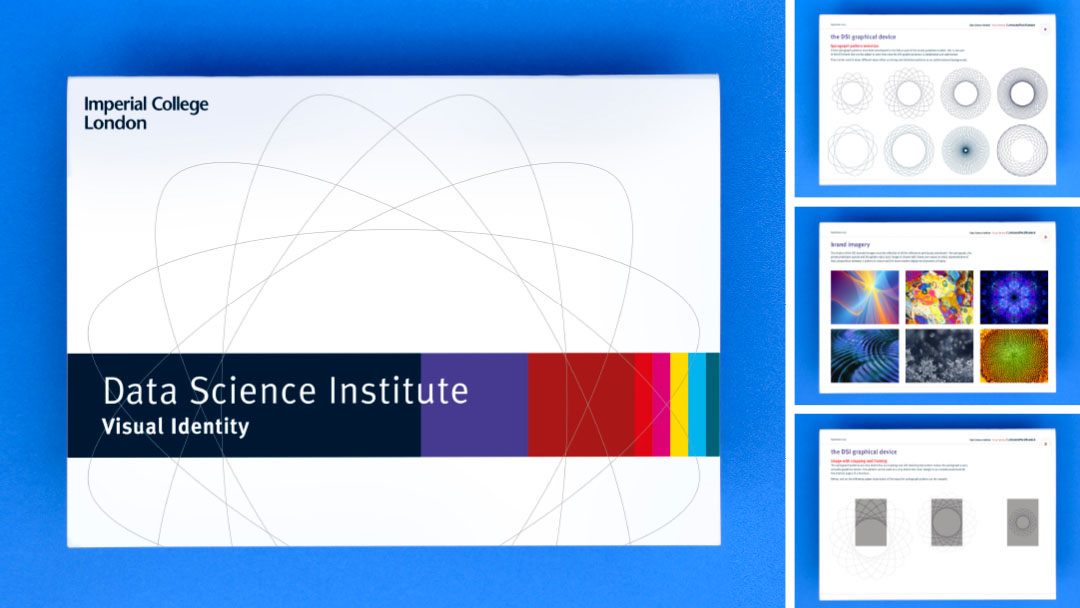Pick the magenta stripe
Image resolution: width=1080 pixels, height=608 pixels.
(661, 405)
